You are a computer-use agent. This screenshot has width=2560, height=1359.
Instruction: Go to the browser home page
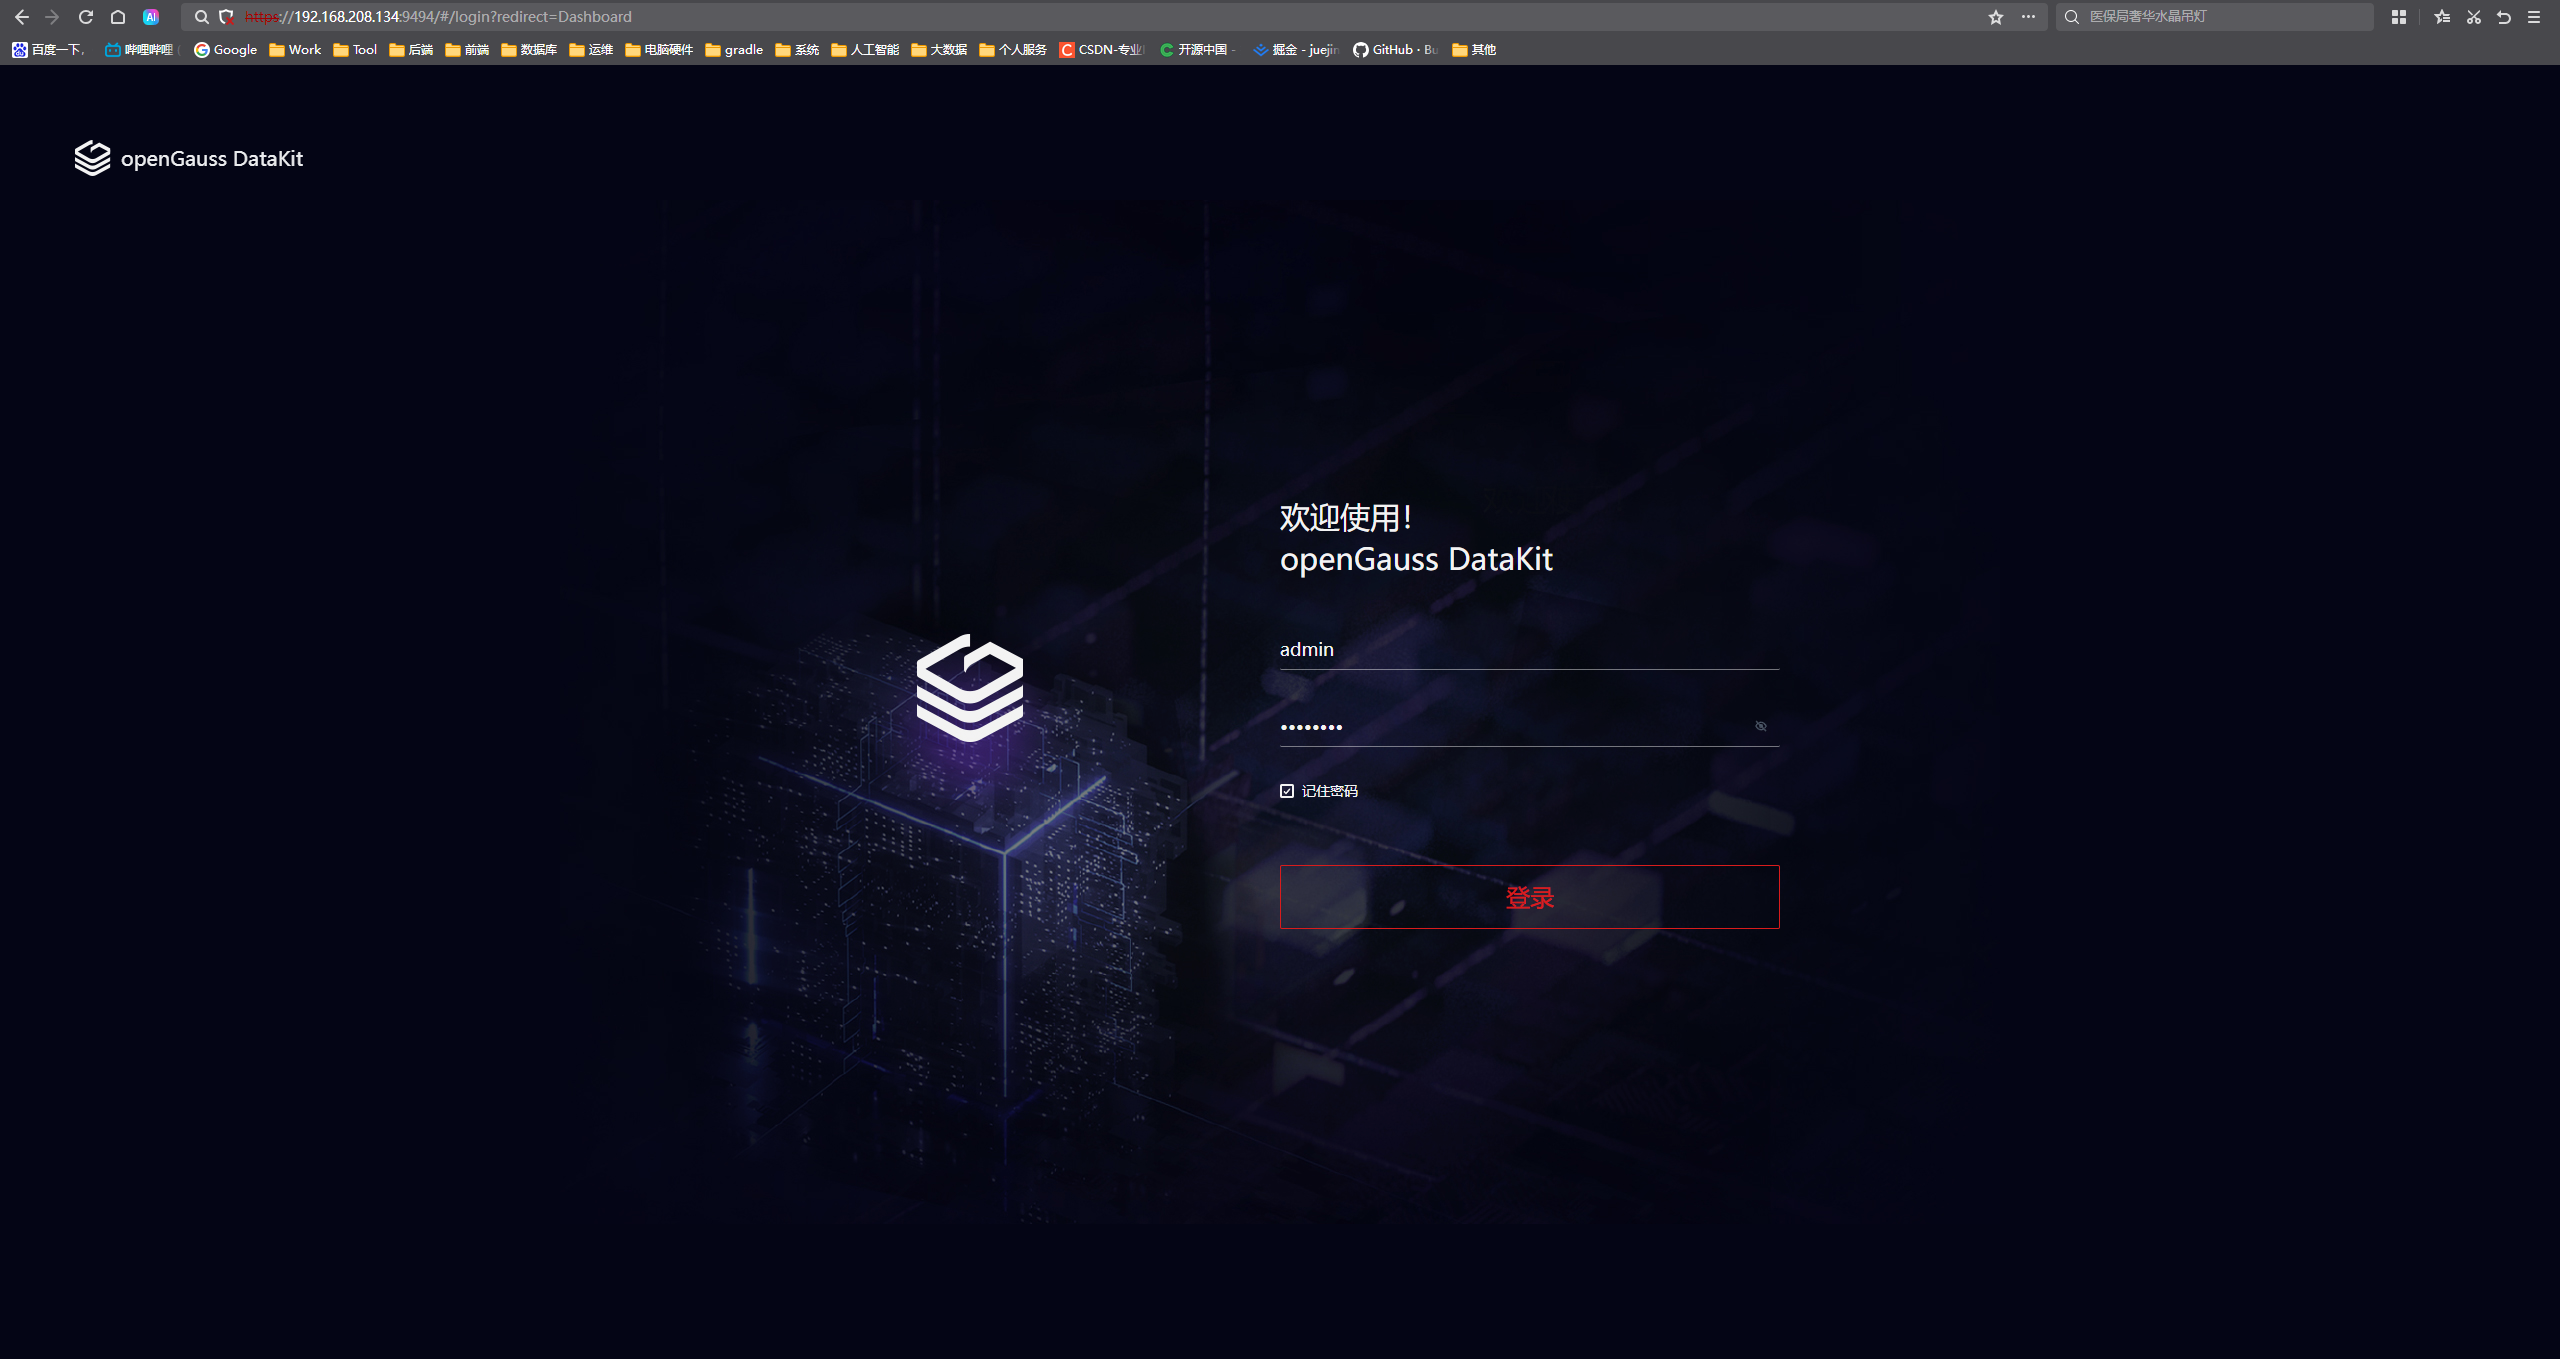pyautogui.click(x=117, y=16)
